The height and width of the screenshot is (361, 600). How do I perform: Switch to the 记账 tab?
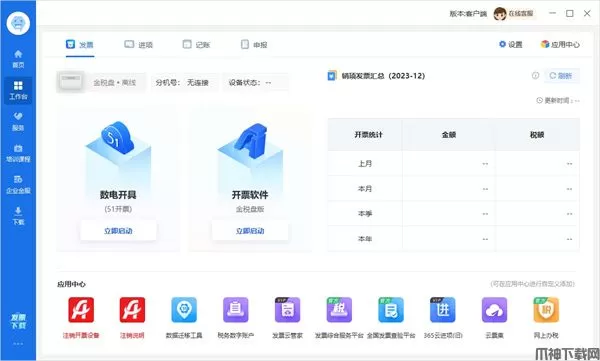pos(196,45)
